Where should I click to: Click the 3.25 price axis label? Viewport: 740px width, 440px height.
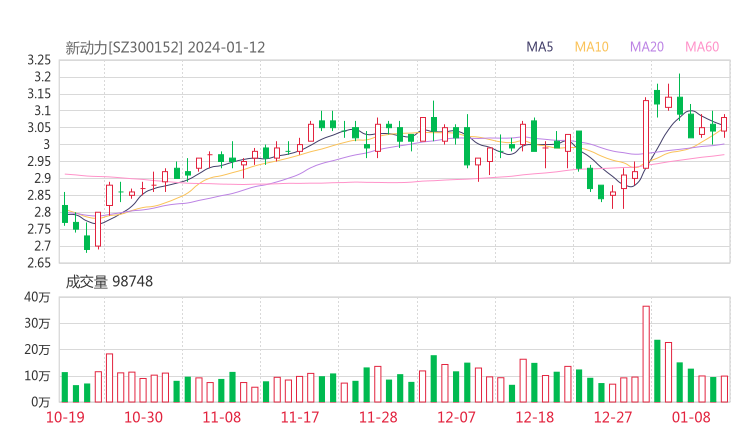39,60
